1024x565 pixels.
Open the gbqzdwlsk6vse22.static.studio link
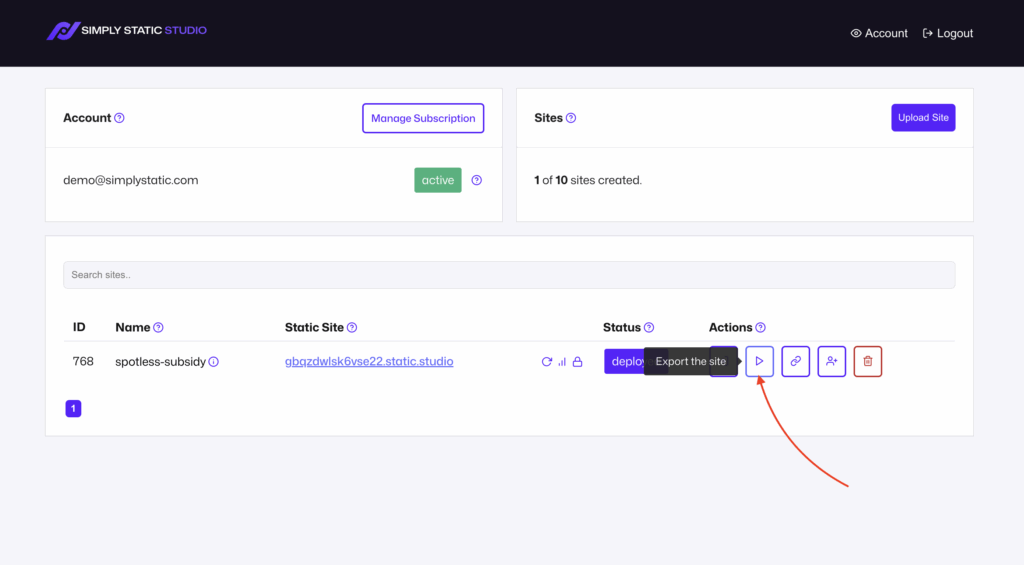[x=369, y=361]
